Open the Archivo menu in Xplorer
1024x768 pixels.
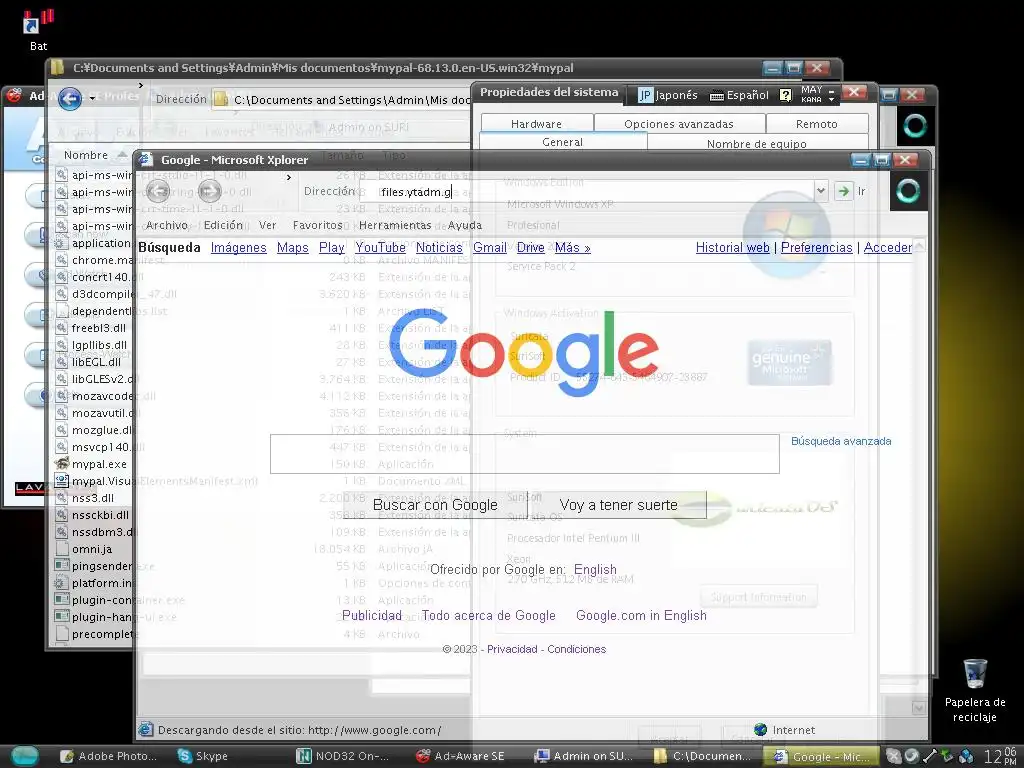pyautogui.click(x=167, y=225)
